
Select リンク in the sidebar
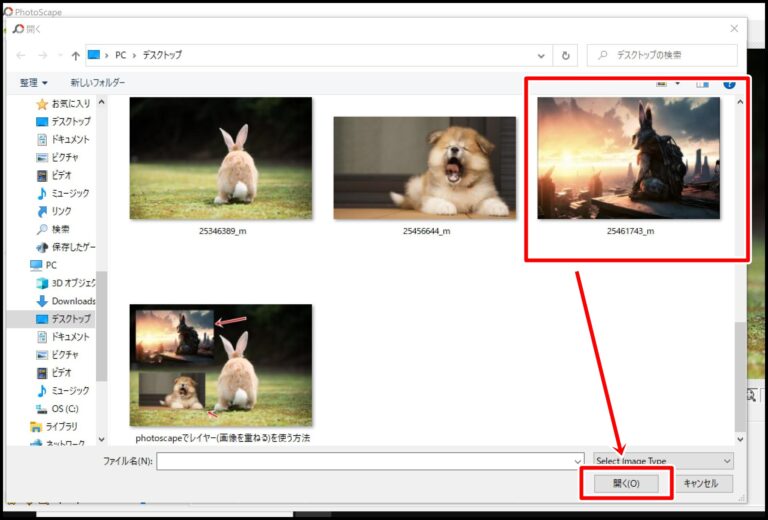pyautogui.click(x=54, y=212)
